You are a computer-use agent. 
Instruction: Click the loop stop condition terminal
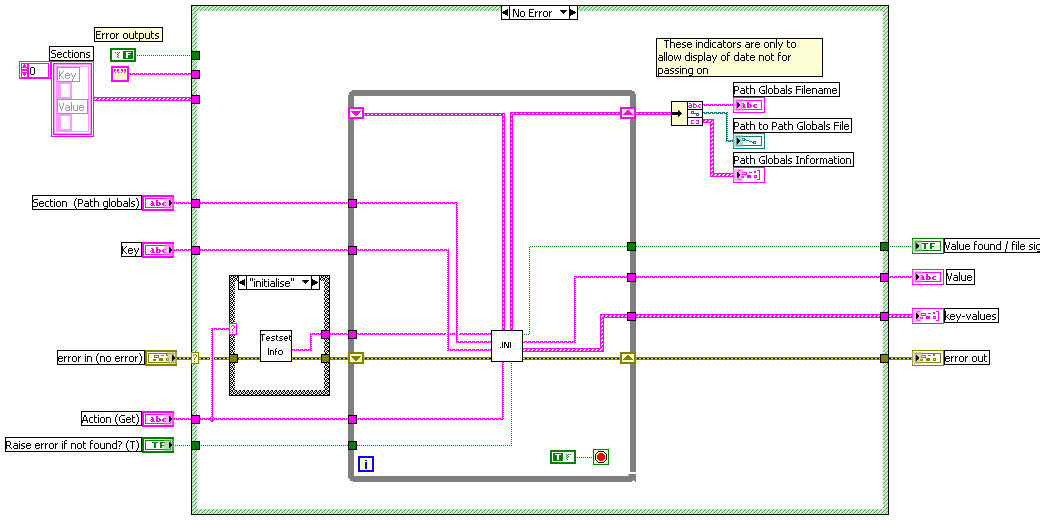pyautogui.click(x=601, y=457)
